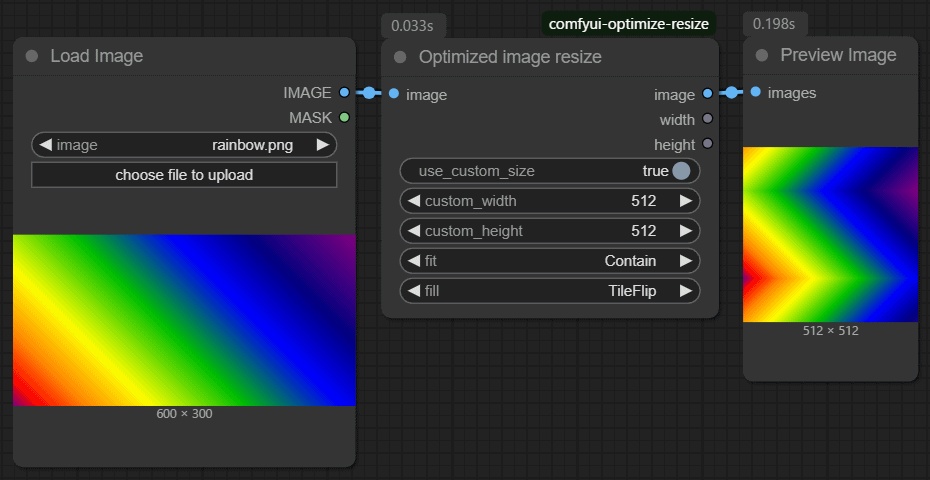Click the MASK output socket
930x480 pixels.
344,118
